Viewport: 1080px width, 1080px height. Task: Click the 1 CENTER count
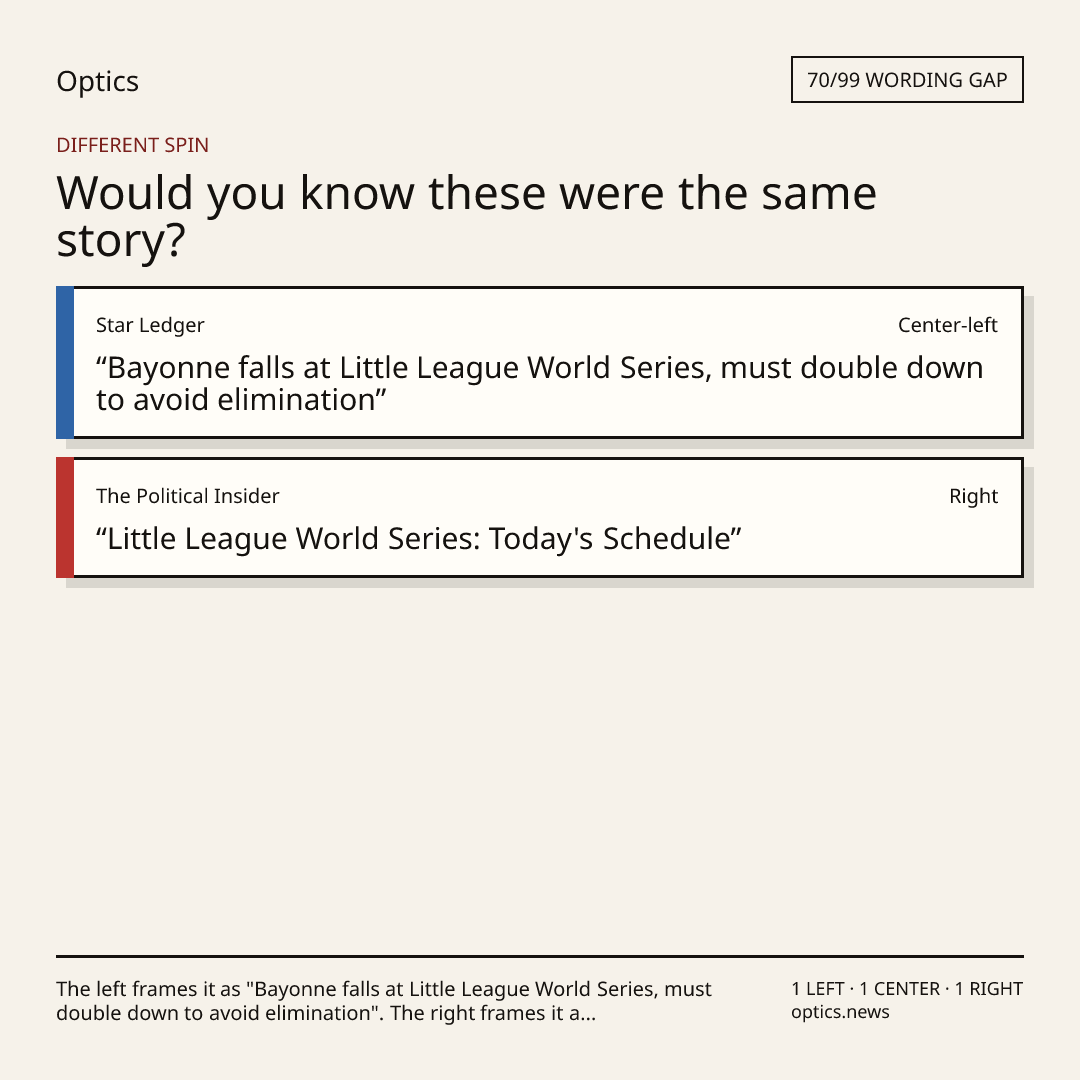point(899,989)
